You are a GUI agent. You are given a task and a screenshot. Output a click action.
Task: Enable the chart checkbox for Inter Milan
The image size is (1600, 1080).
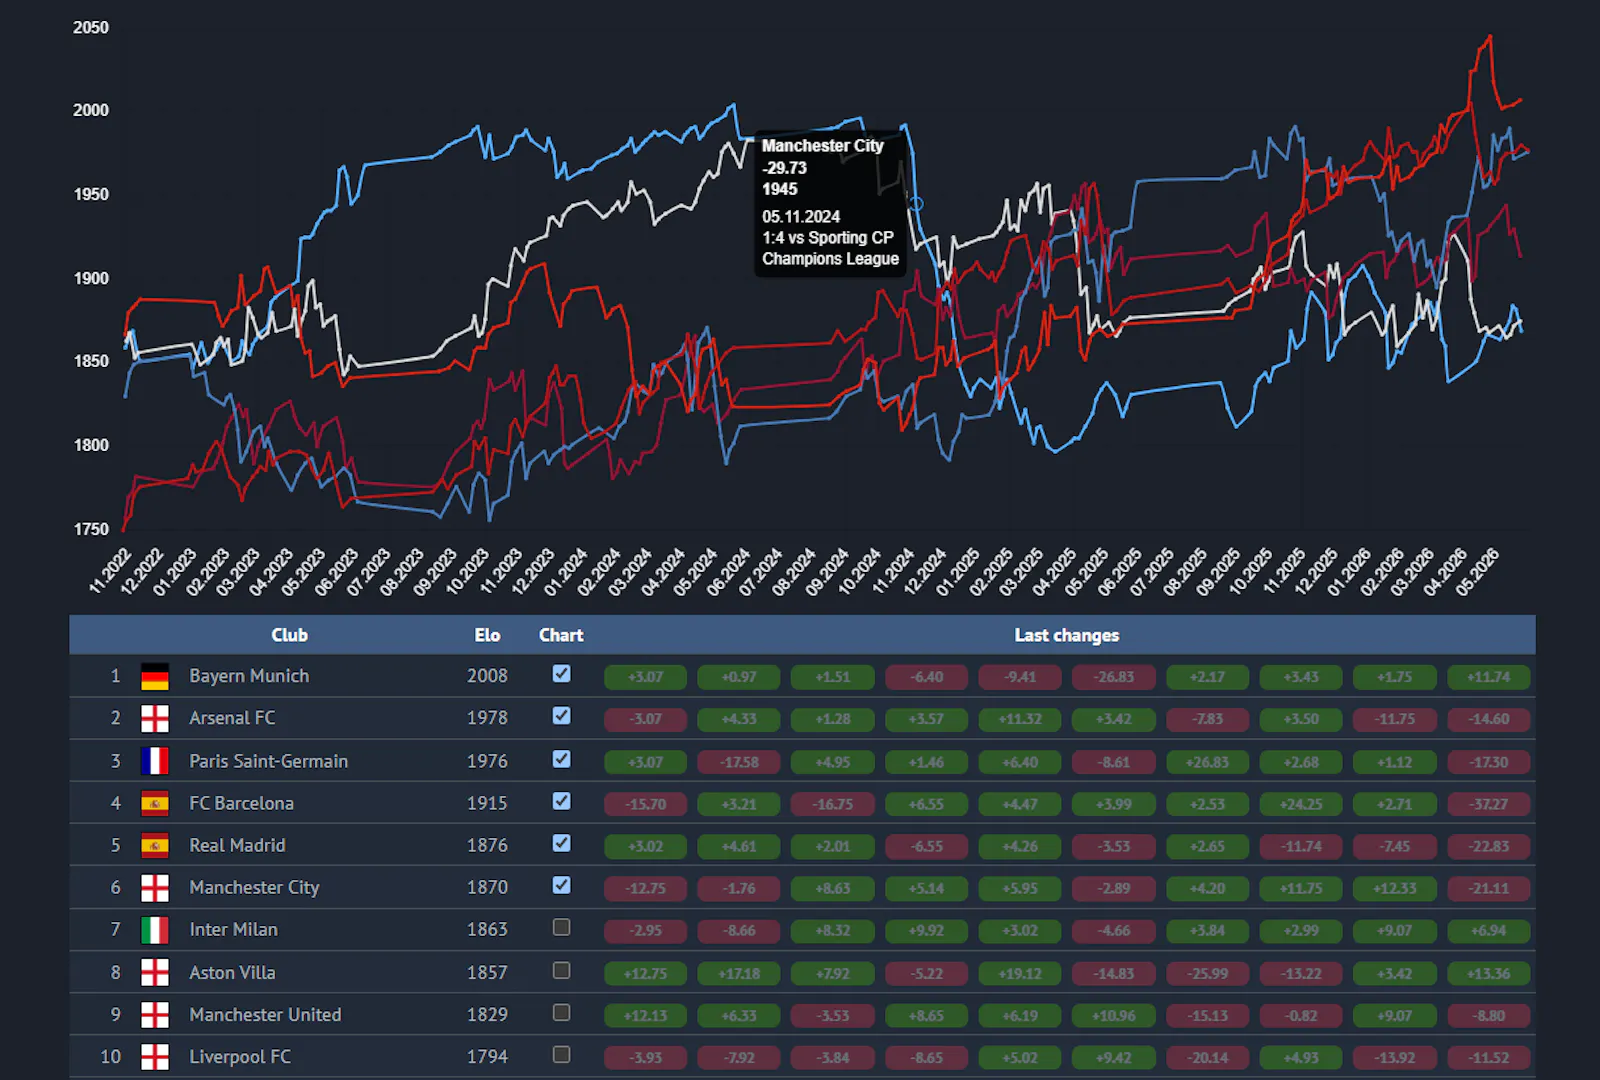(x=562, y=927)
